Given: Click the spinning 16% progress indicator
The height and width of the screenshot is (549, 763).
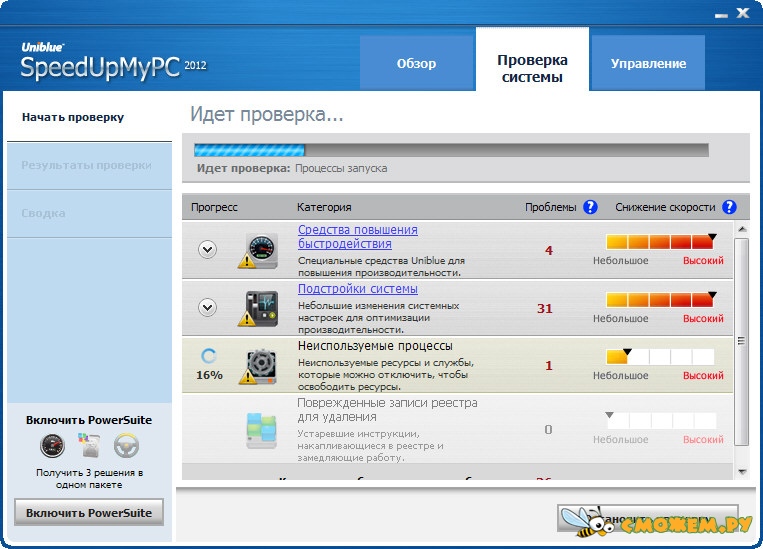Looking at the screenshot, I should (209, 357).
